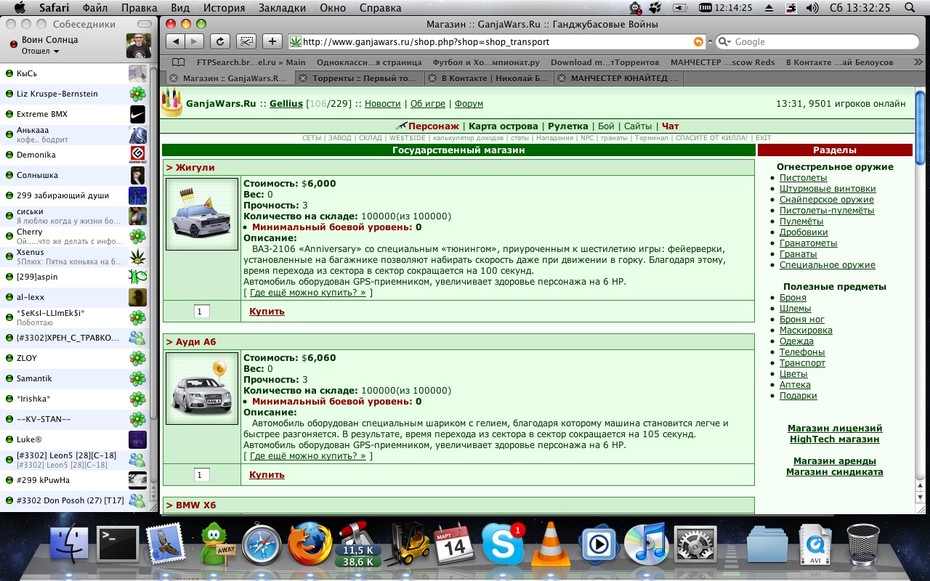The height and width of the screenshot is (581, 930).
Task: Select contact Samantik in Adium list
Action: point(76,378)
